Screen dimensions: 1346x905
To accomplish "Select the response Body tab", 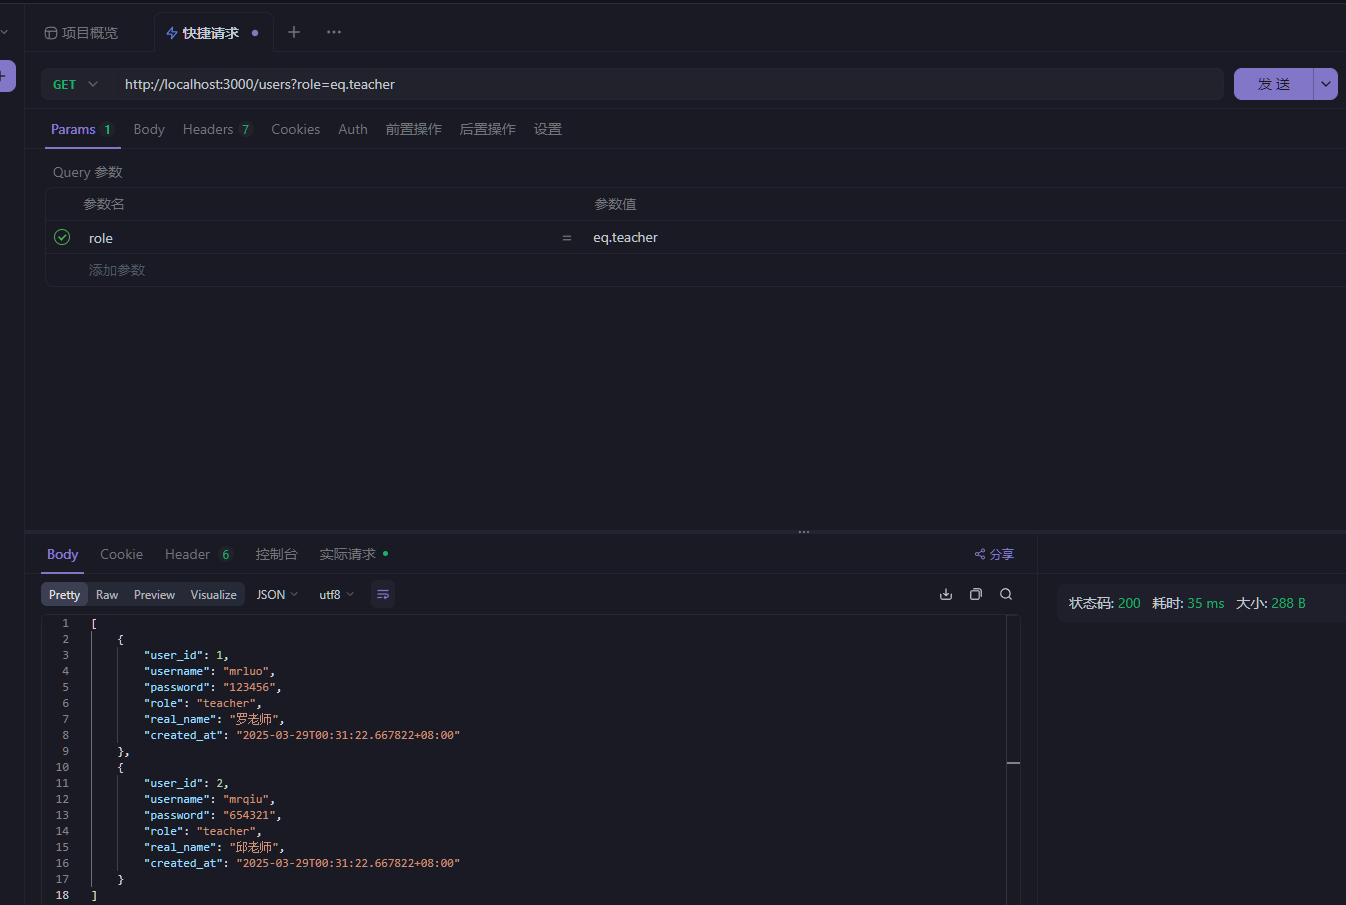I will (62, 554).
